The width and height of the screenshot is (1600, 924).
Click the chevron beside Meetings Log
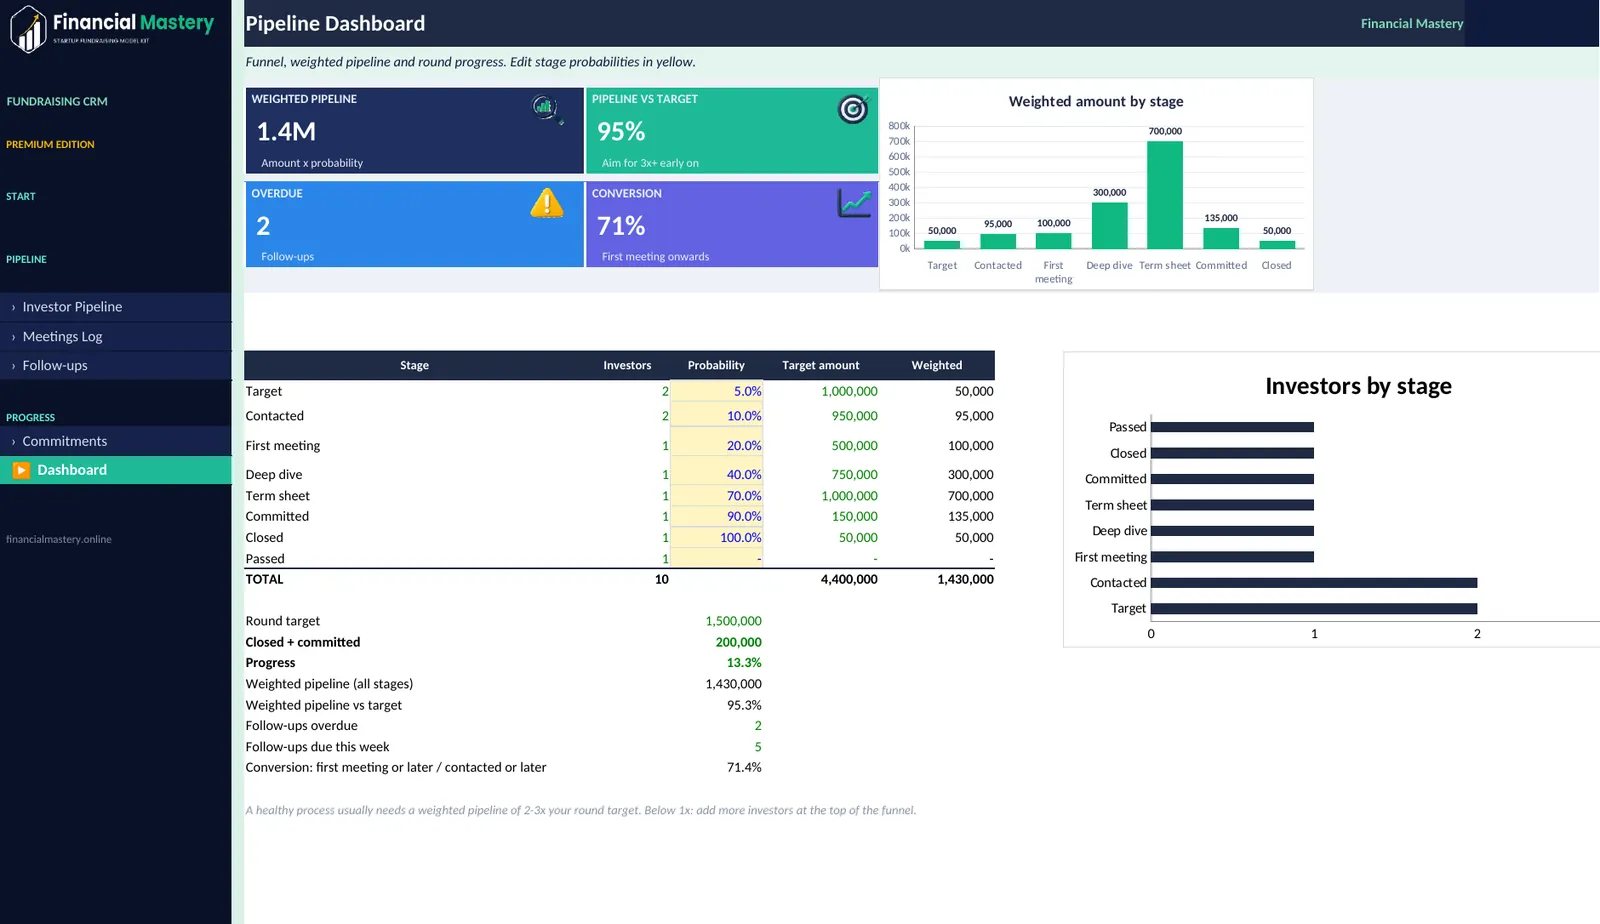[13, 337]
